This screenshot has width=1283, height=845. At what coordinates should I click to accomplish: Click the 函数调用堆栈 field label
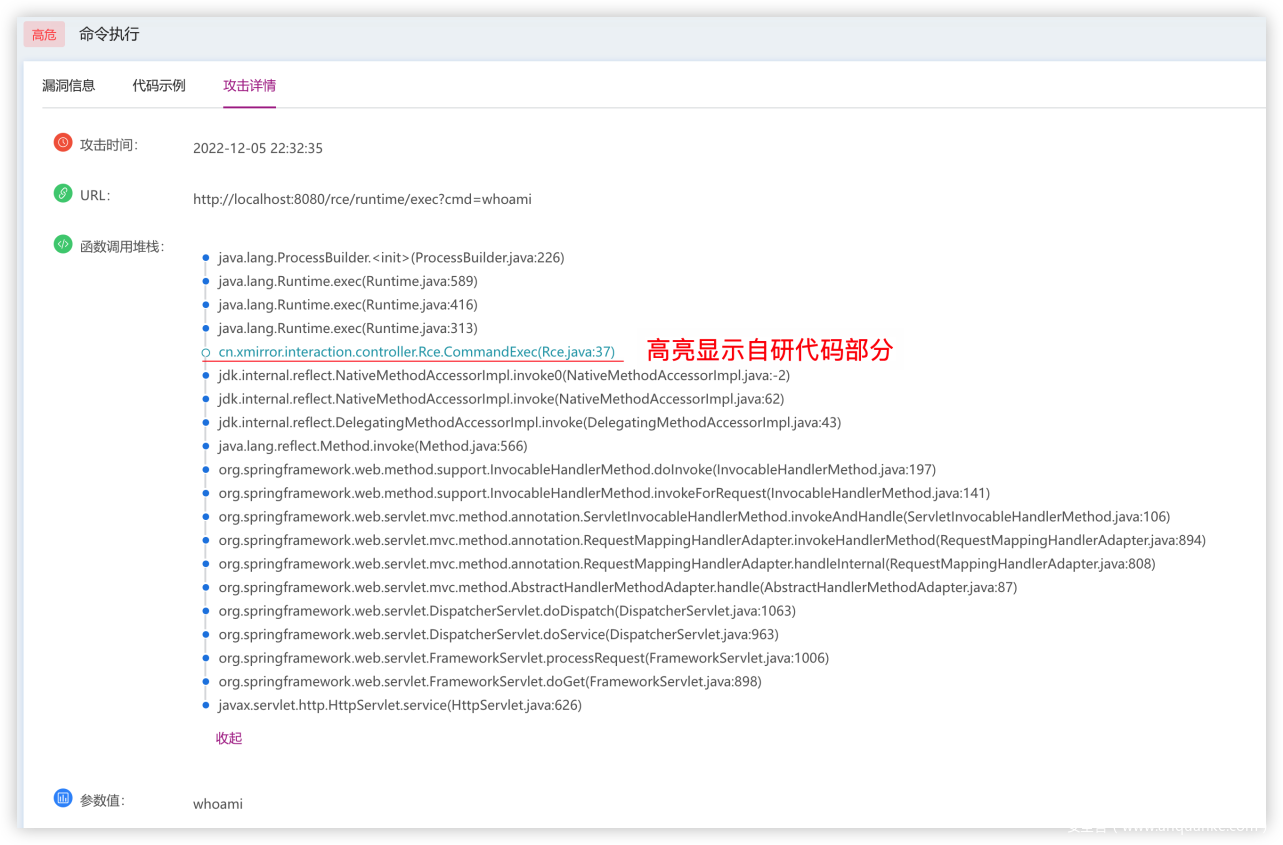(x=122, y=246)
